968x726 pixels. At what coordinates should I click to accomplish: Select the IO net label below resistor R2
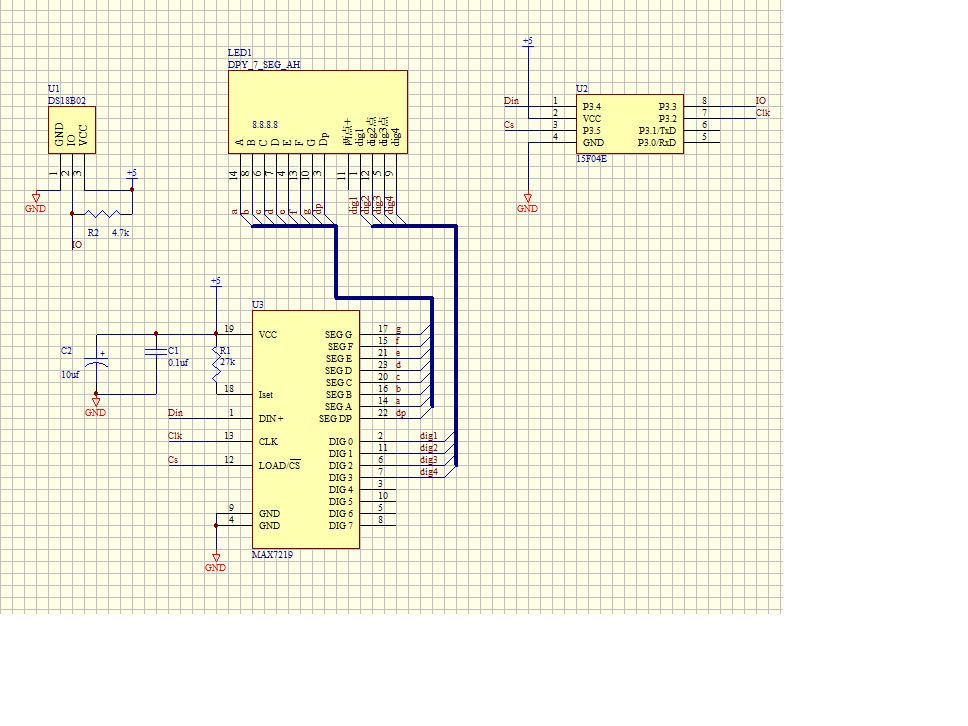pos(77,245)
